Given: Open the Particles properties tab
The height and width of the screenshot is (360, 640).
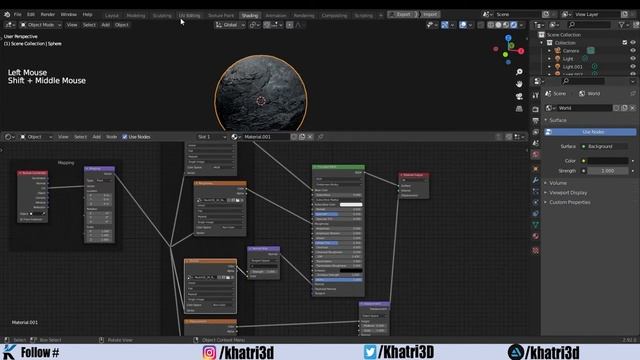Looking at the screenshot, I should pyautogui.click(x=536, y=191).
